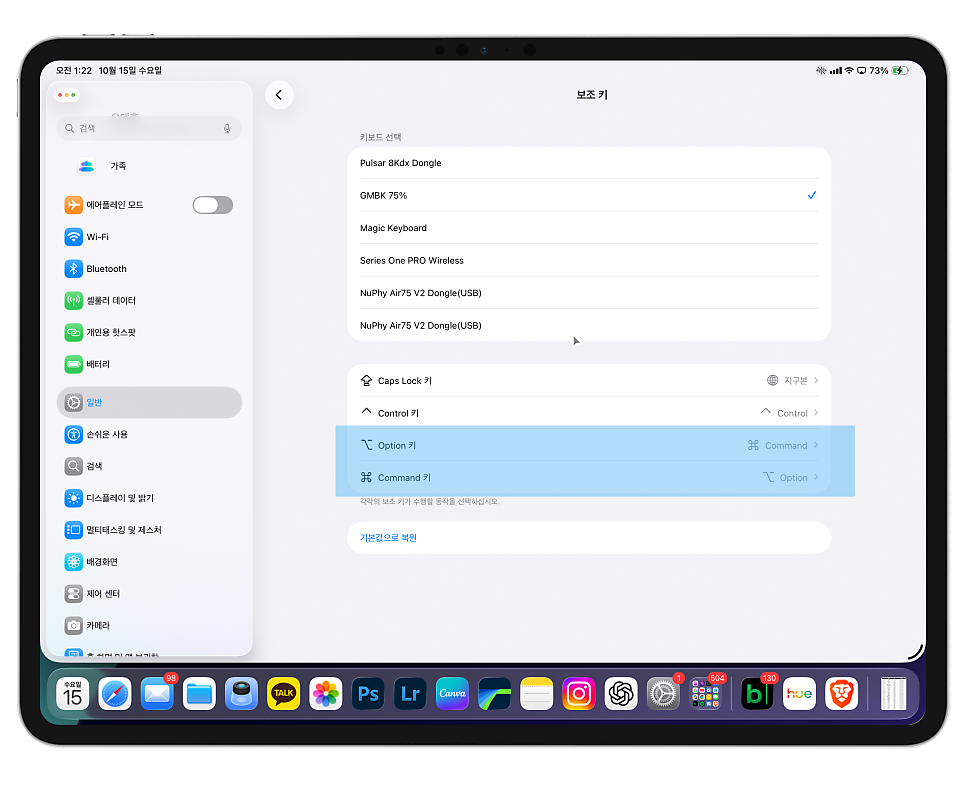Open 검색 settings item in sidebar
The image size is (966, 785).
[149, 466]
